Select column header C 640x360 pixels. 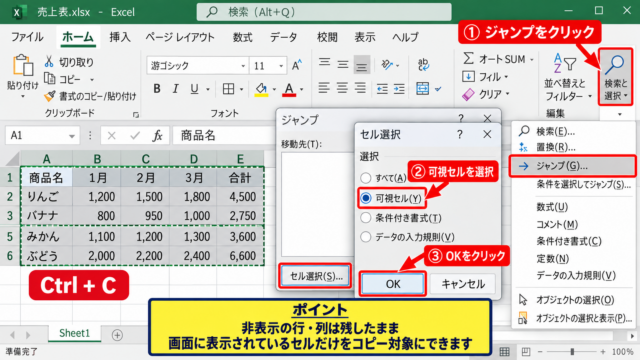coord(145,158)
